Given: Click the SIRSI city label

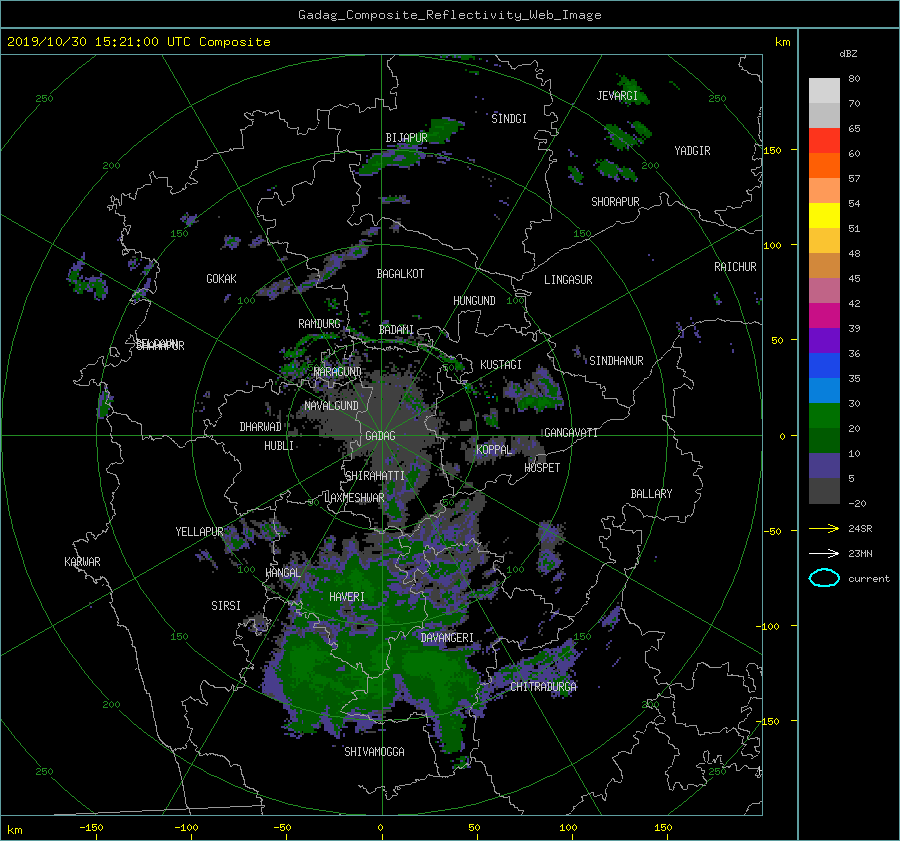Looking at the screenshot, I should tap(226, 606).
